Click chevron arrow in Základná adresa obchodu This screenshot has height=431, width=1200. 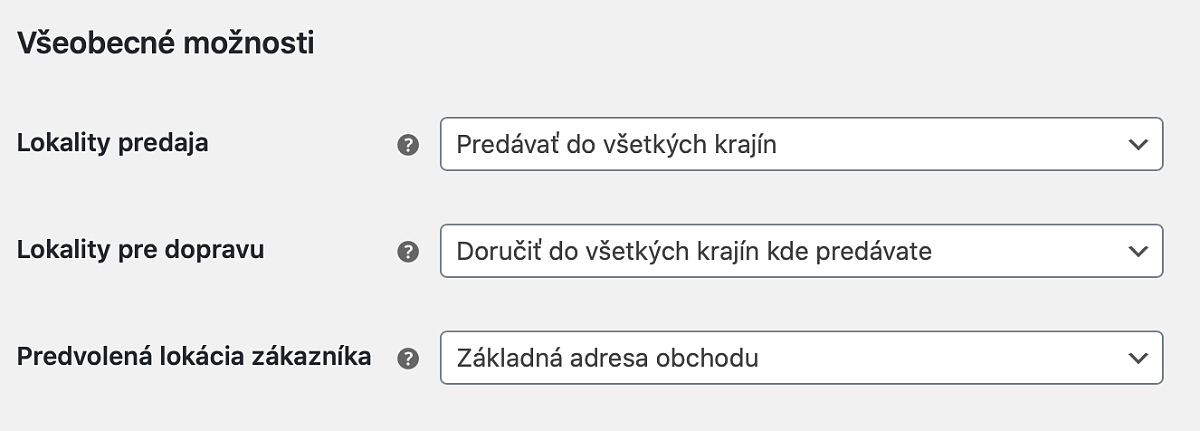[x=1137, y=357]
